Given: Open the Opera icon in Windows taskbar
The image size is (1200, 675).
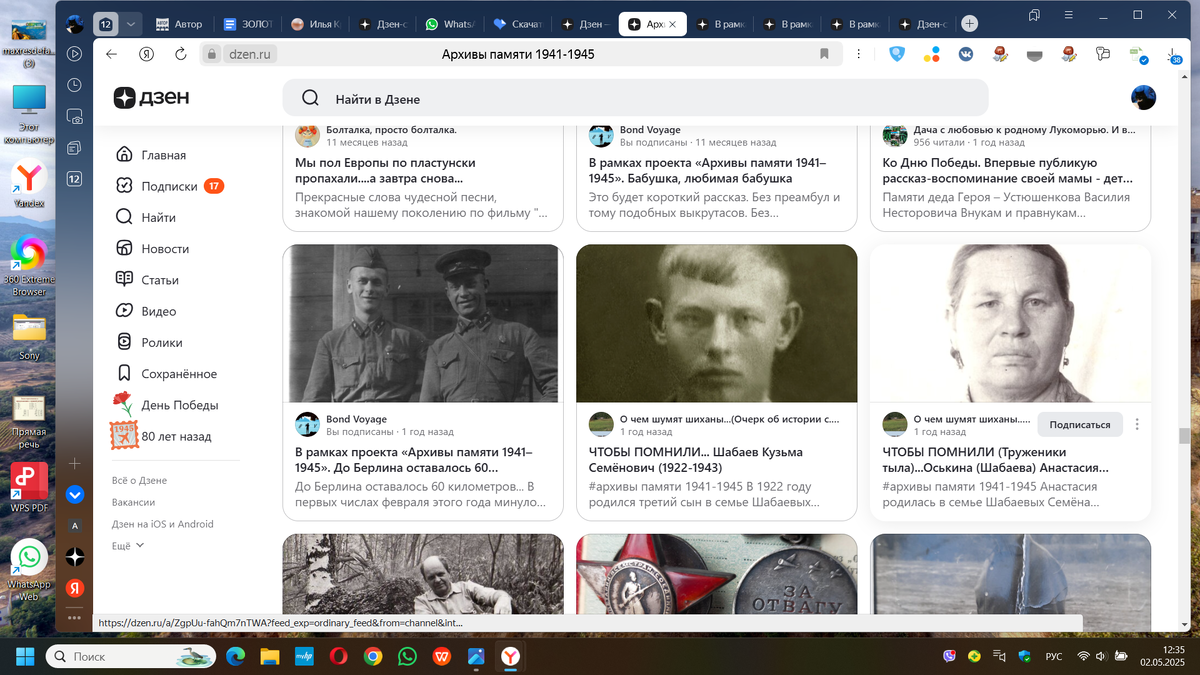Looking at the screenshot, I should 339,656.
